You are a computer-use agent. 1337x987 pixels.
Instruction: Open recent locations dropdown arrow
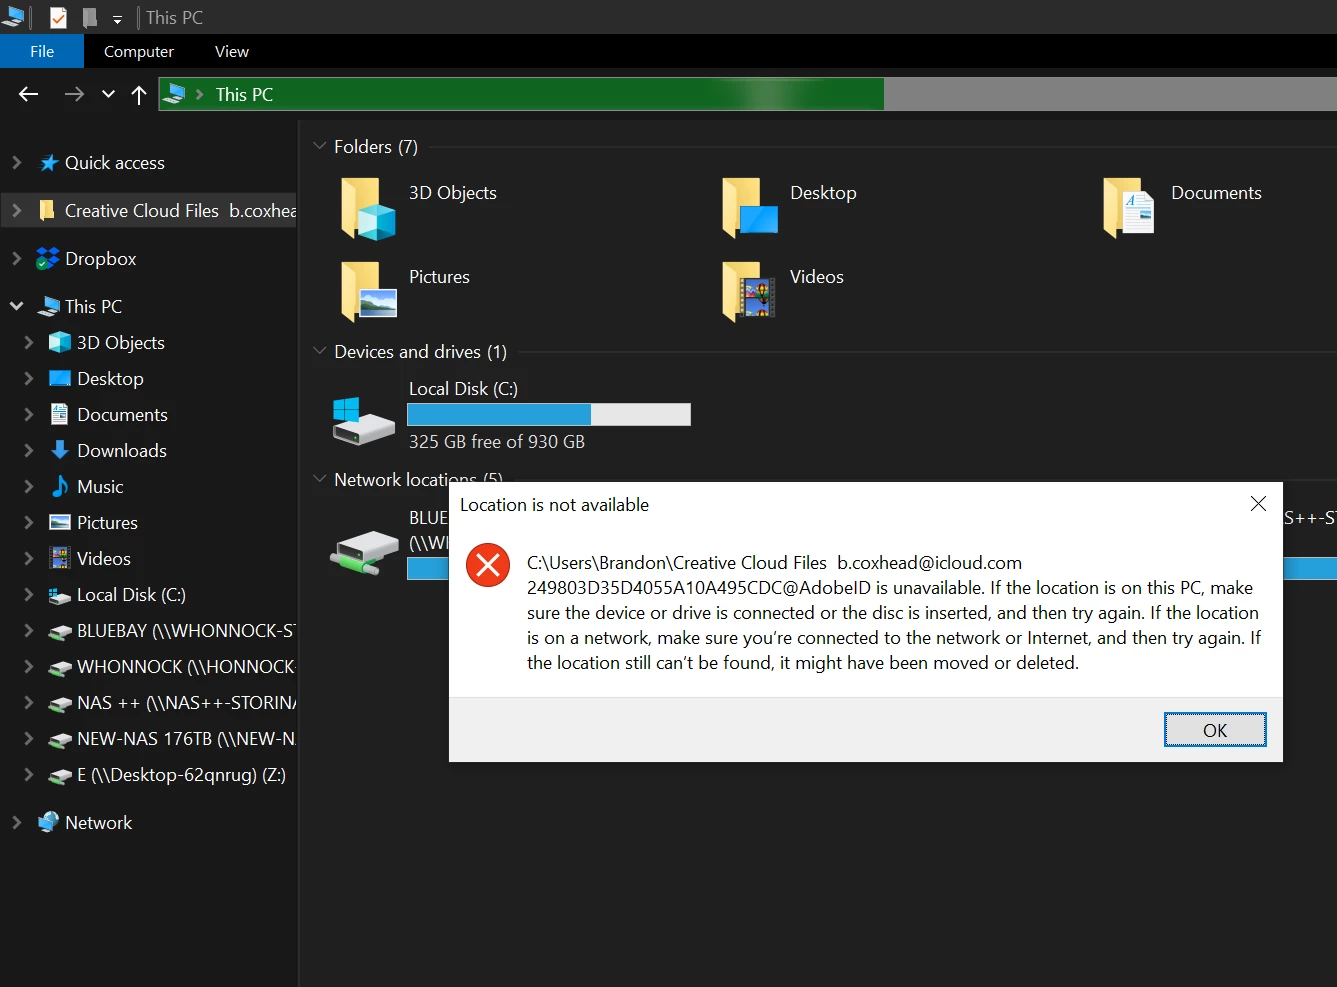[x=108, y=94]
